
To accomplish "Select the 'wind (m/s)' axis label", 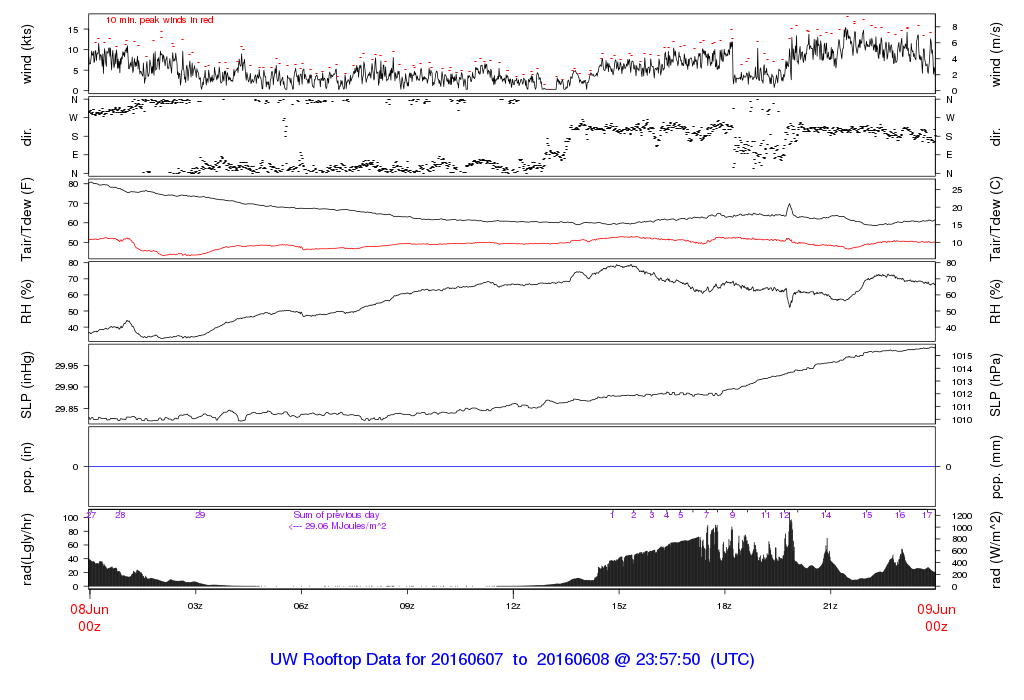I will click(x=995, y=54).
